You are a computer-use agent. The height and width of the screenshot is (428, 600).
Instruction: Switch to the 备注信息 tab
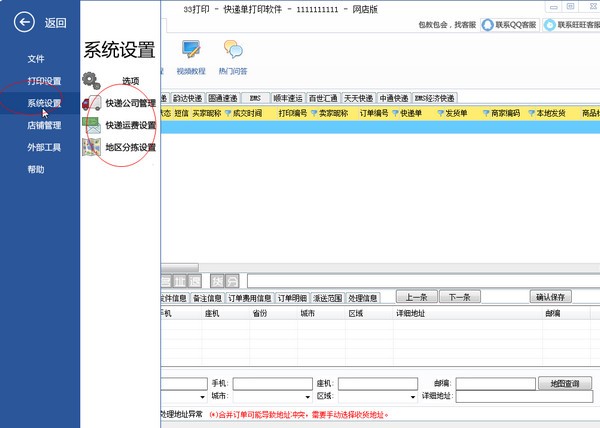(x=207, y=298)
